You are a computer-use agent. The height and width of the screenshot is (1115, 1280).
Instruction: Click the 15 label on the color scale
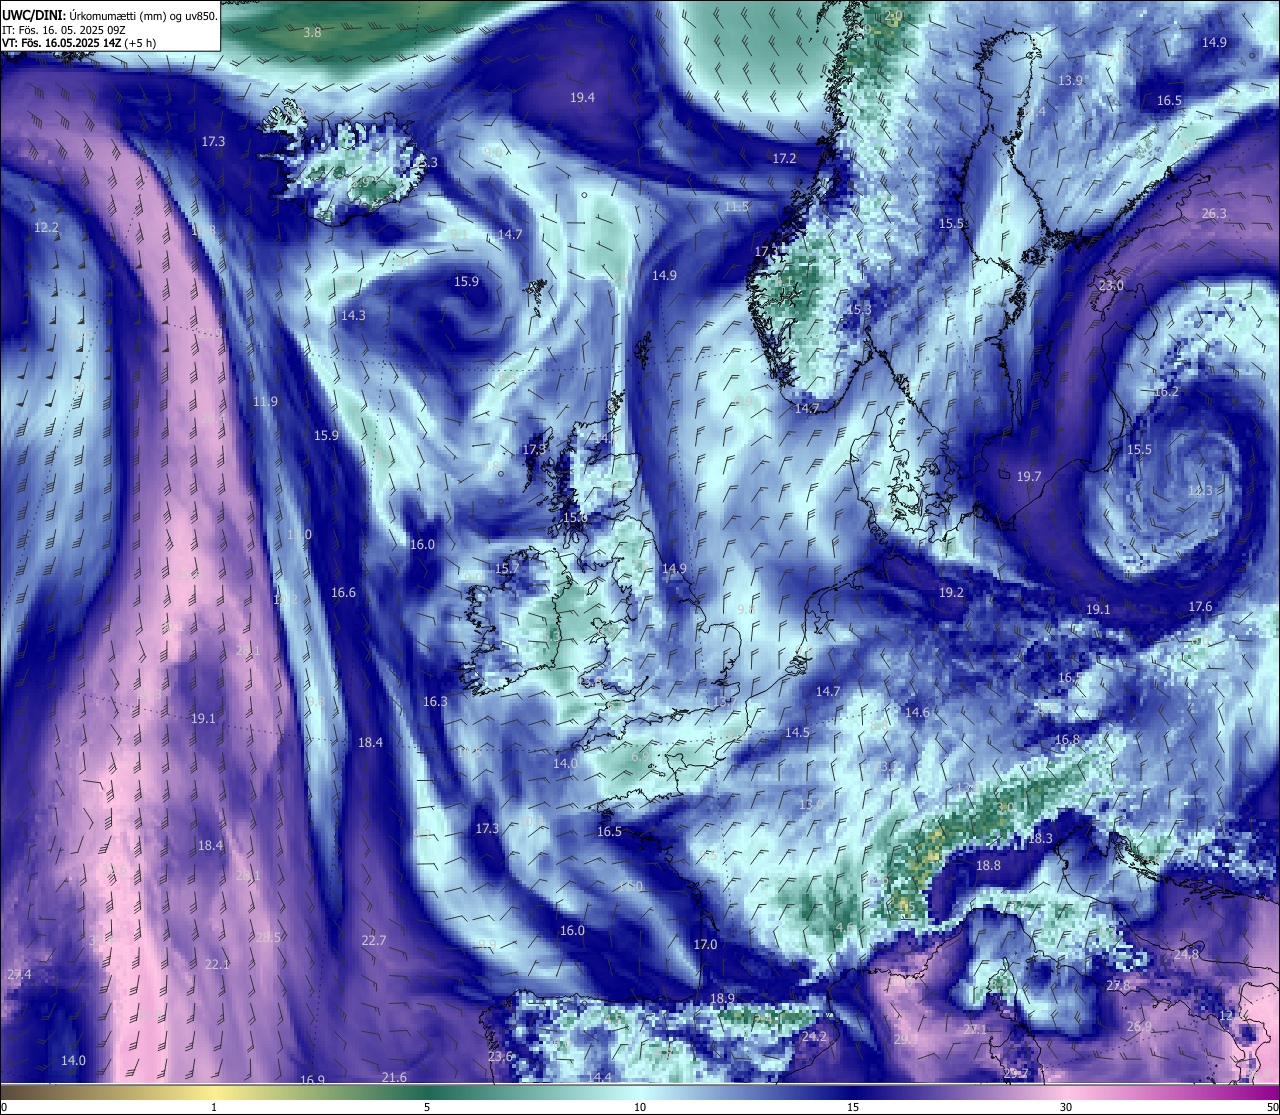(853, 1107)
